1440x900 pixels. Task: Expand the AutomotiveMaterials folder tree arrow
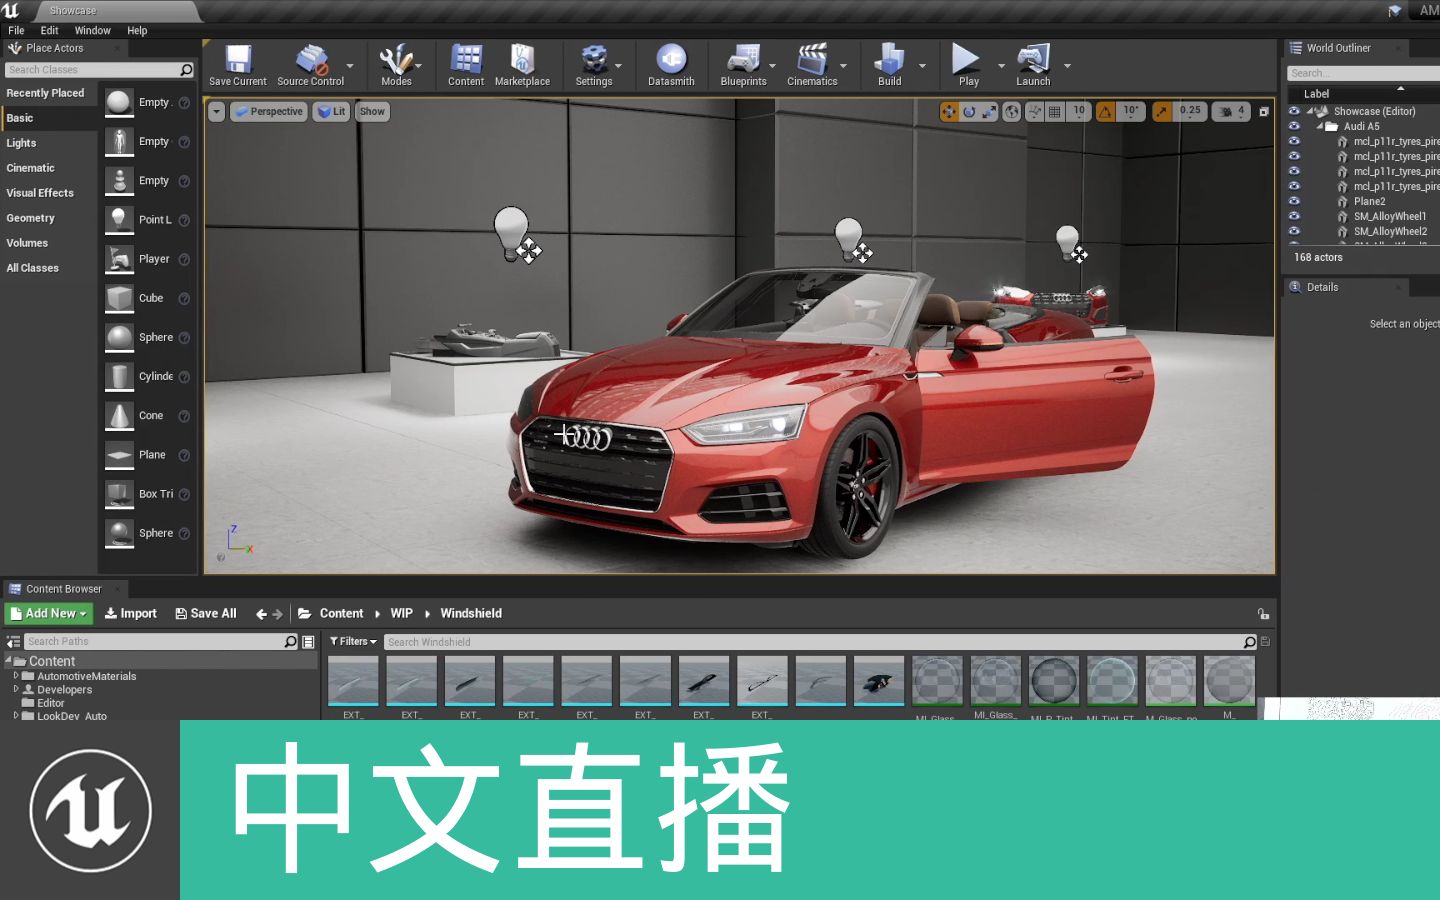tap(16, 676)
